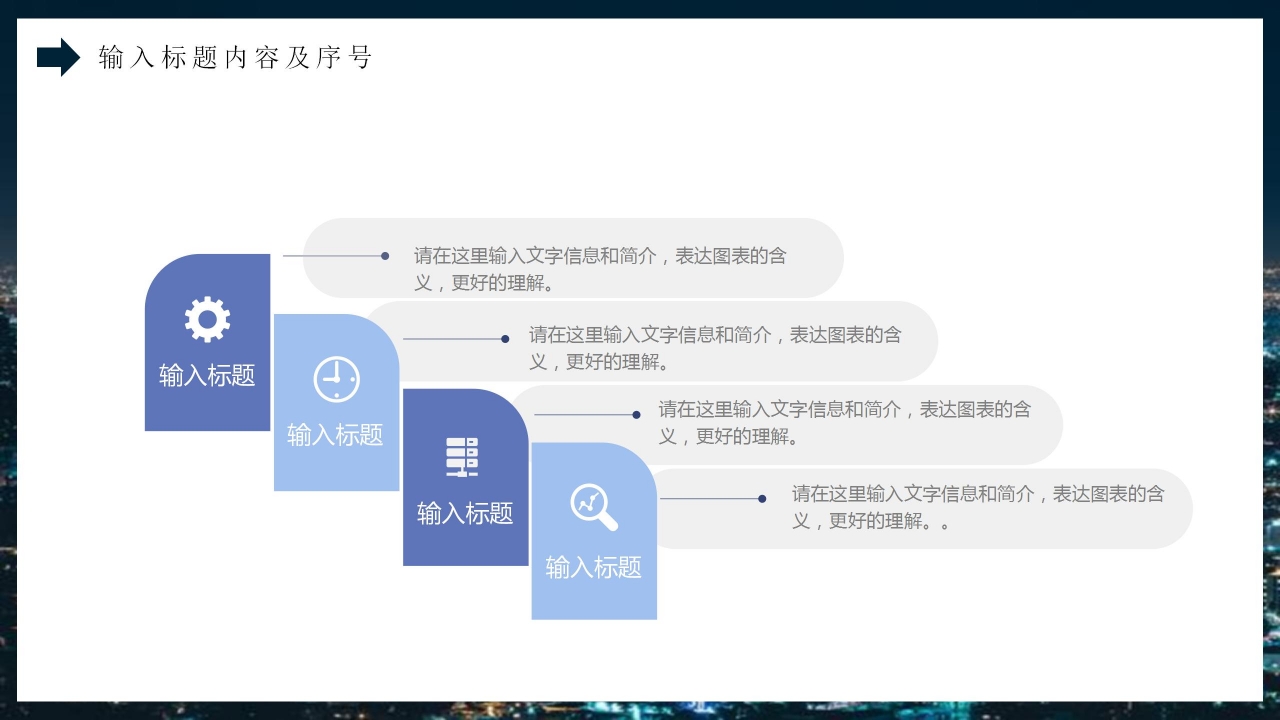Select the gear icon on the first card
The width and height of the screenshot is (1280, 720).
[x=206, y=317]
